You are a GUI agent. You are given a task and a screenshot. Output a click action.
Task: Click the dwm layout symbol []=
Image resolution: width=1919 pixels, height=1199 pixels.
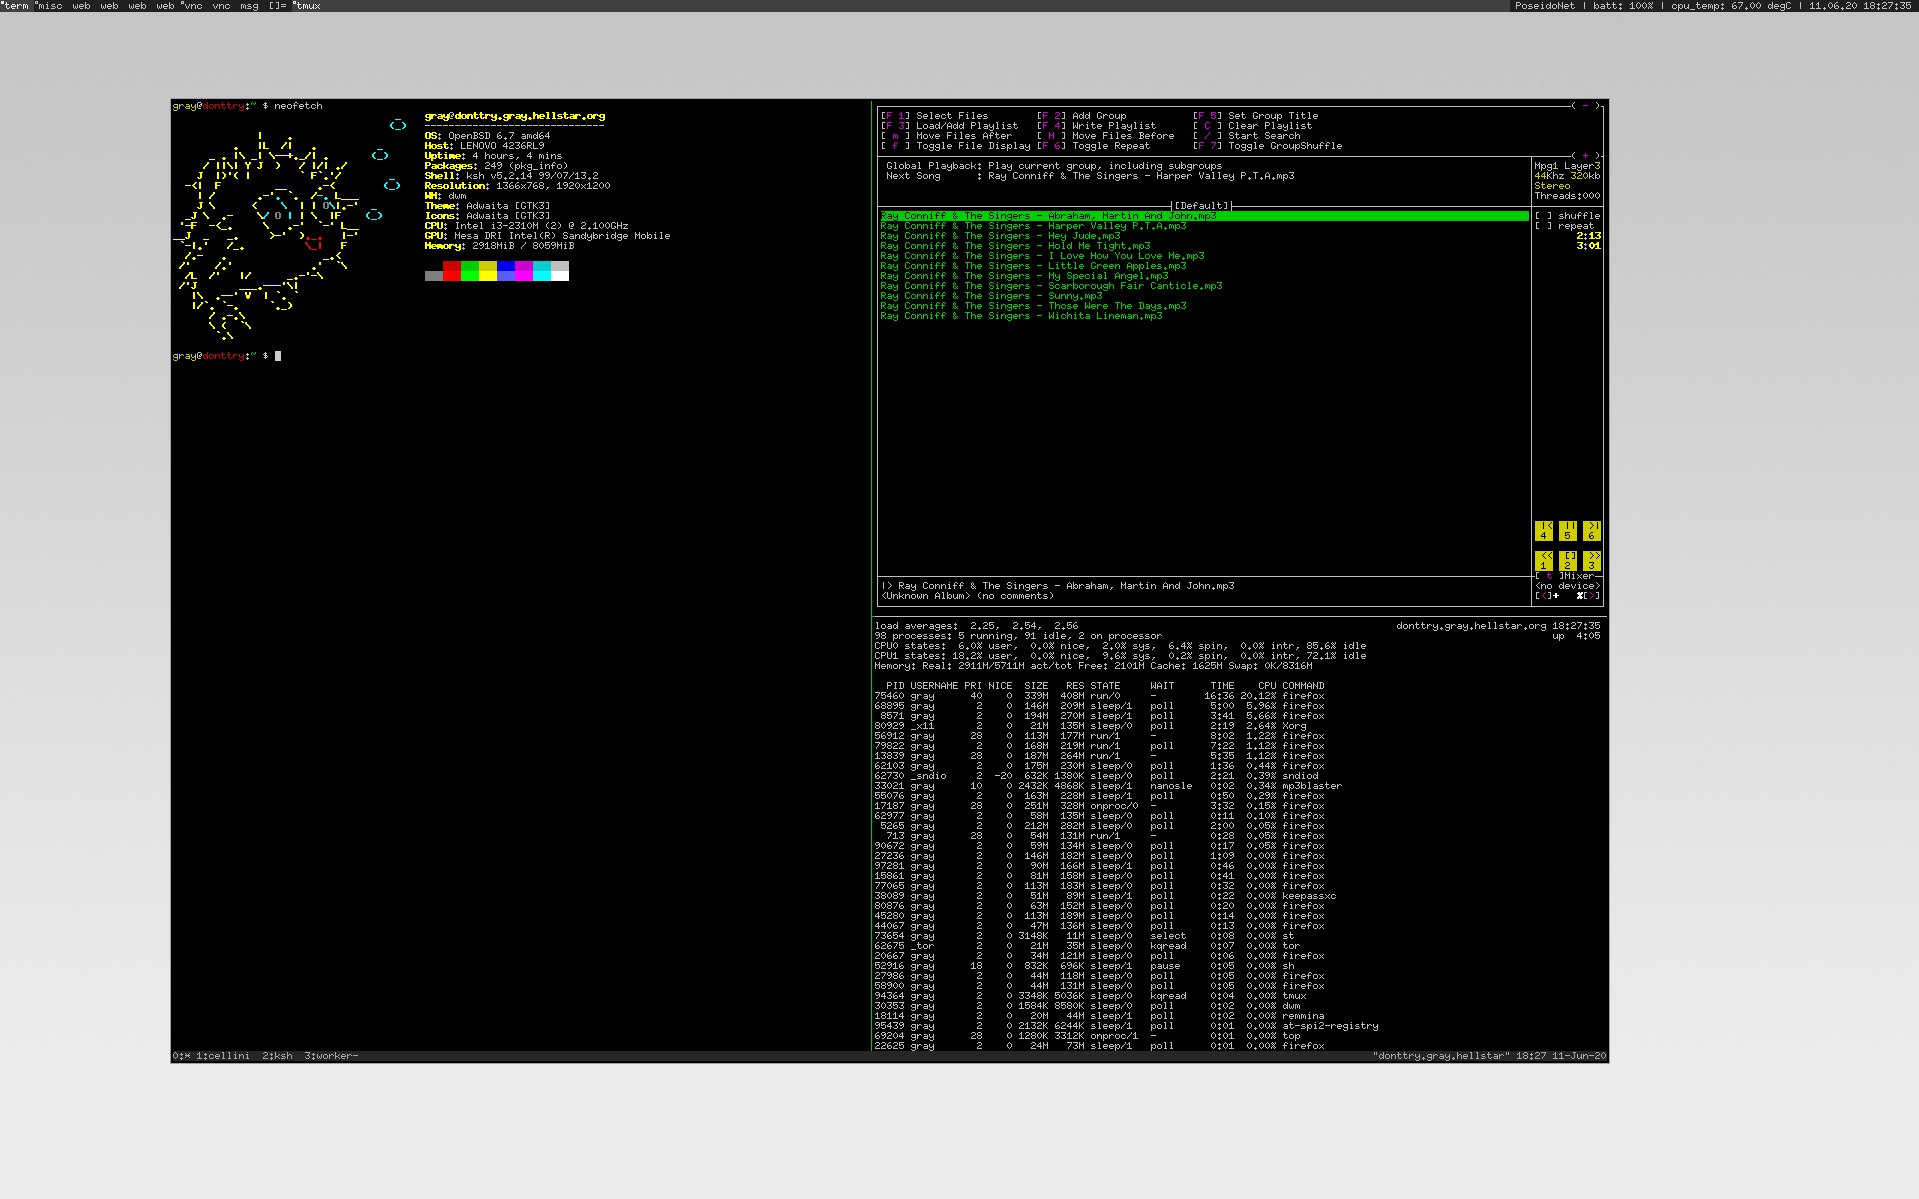[x=276, y=6]
